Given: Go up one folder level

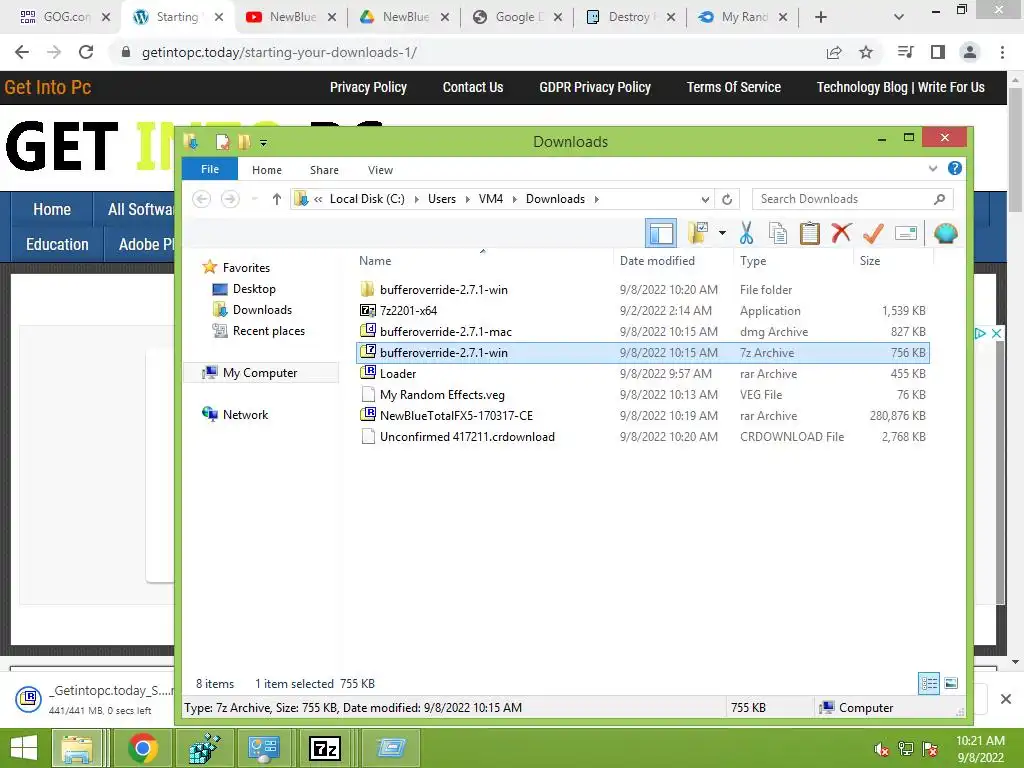Looking at the screenshot, I should 277,199.
